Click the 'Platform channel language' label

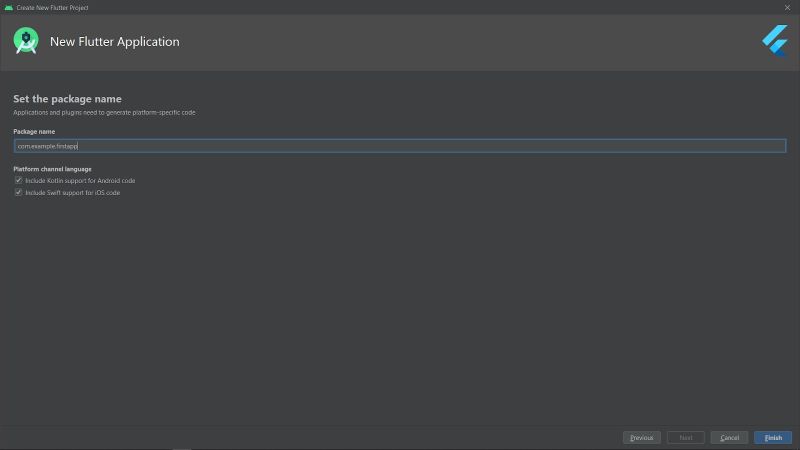point(53,169)
